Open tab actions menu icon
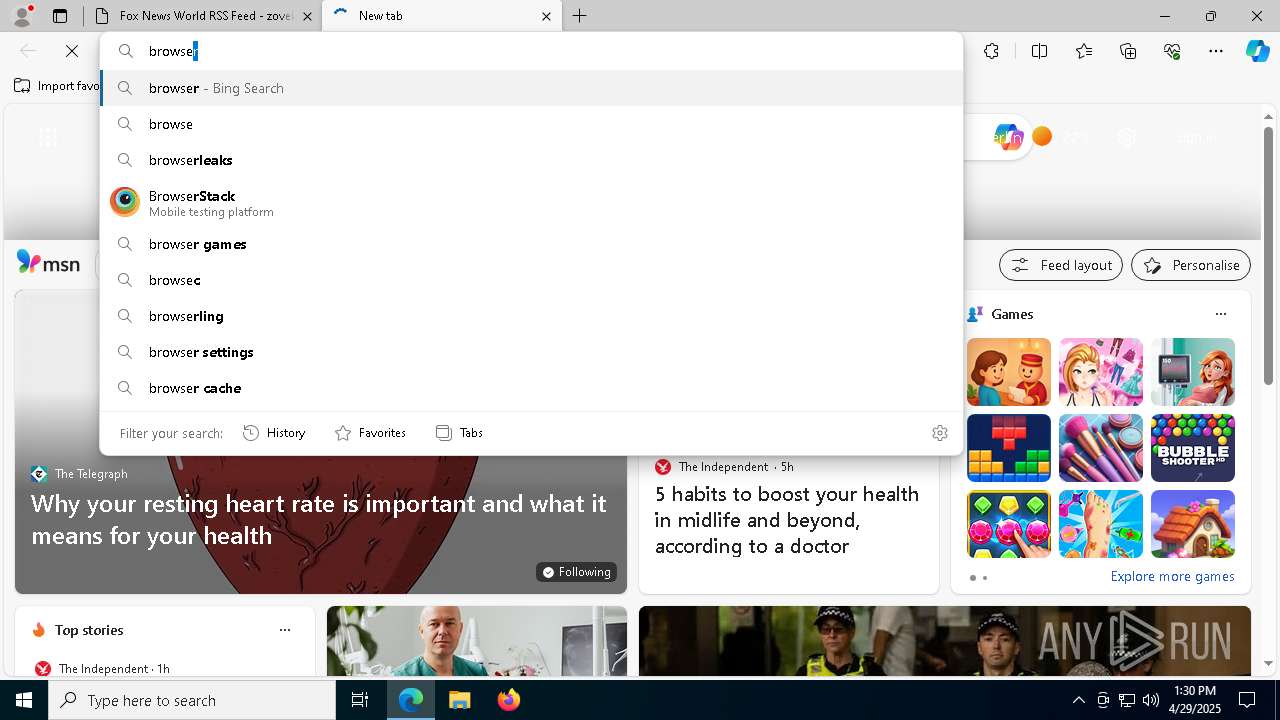Screen dimensions: 1280x720 click(60, 16)
